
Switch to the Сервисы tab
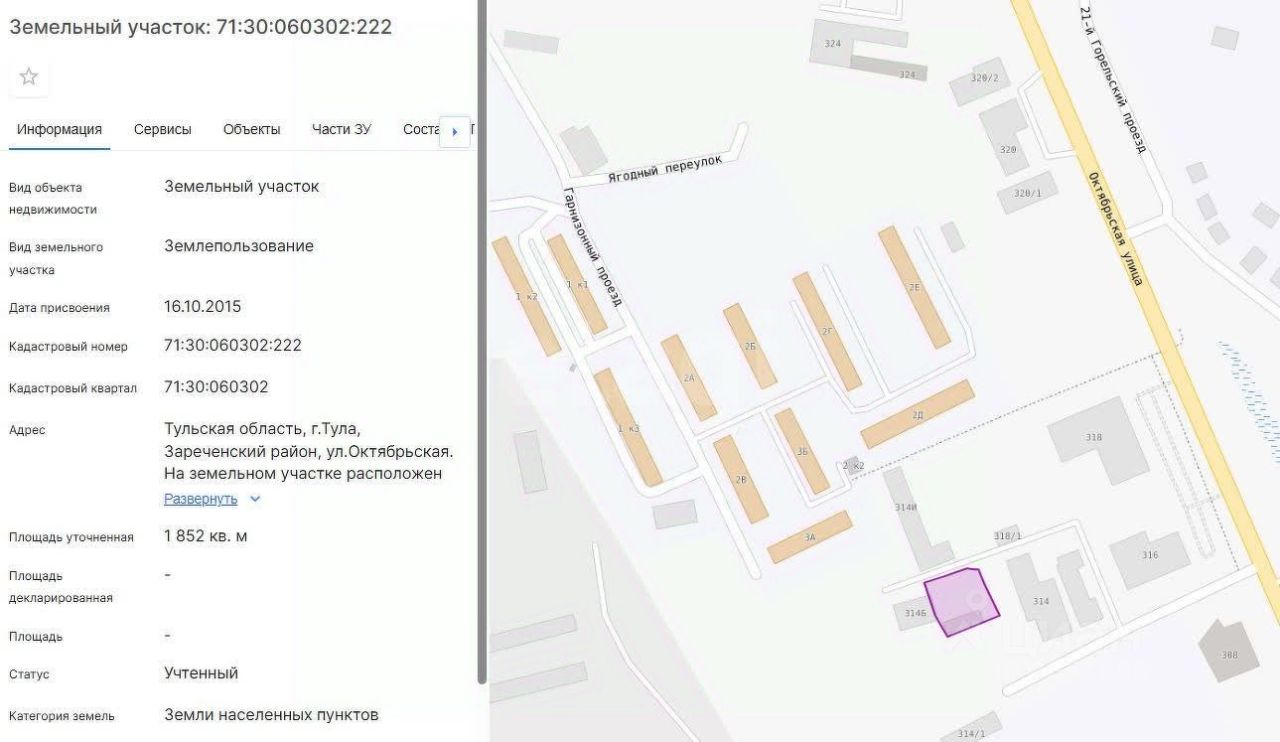point(163,129)
